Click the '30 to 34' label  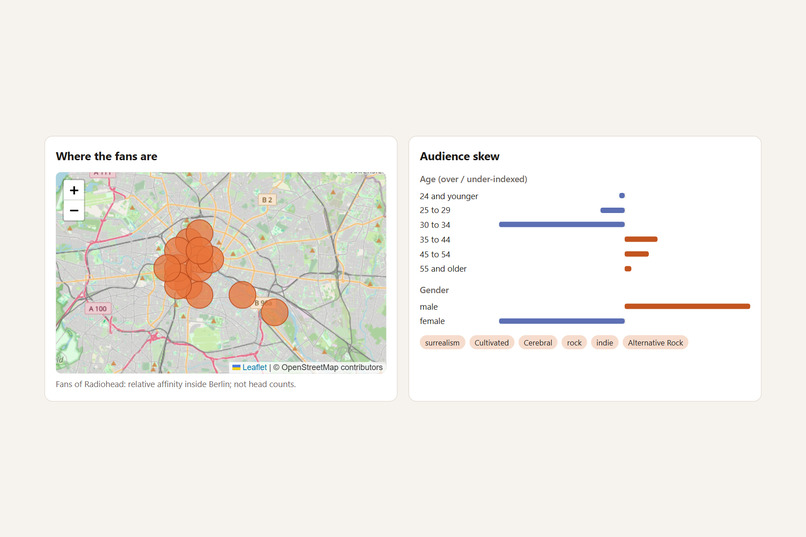(435, 225)
